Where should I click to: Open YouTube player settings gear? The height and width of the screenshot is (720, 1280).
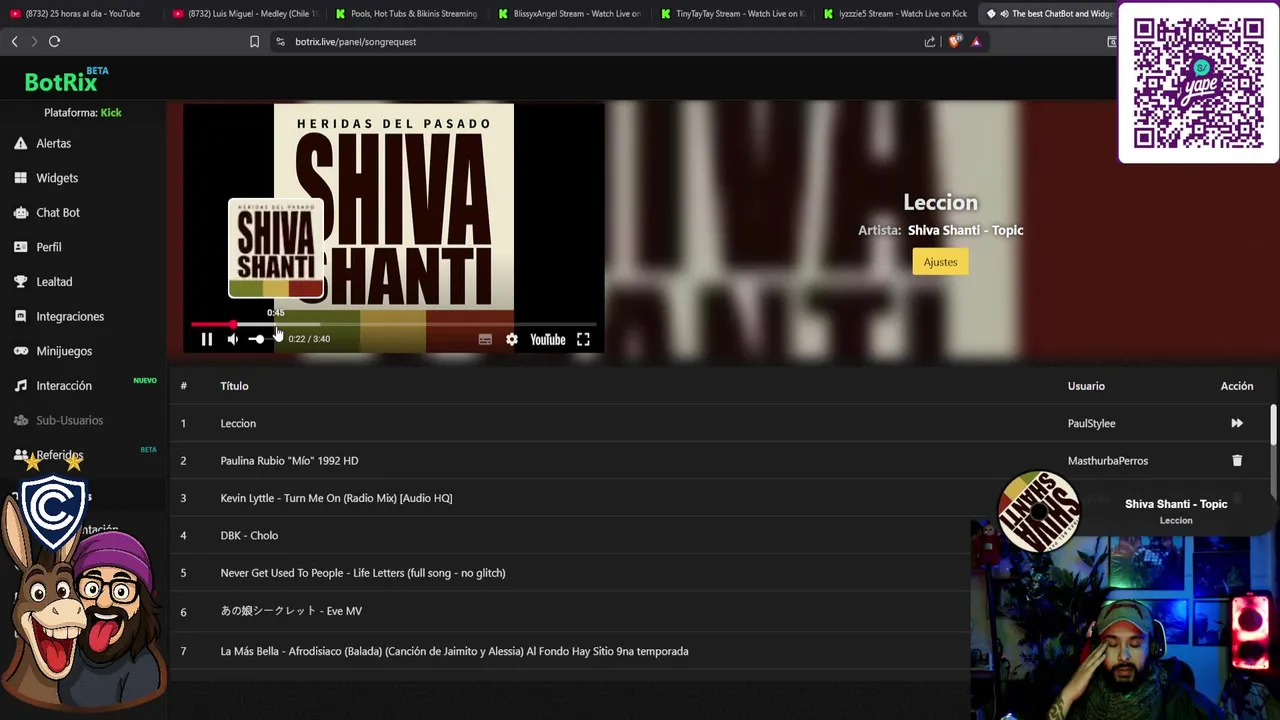pyautogui.click(x=512, y=339)
